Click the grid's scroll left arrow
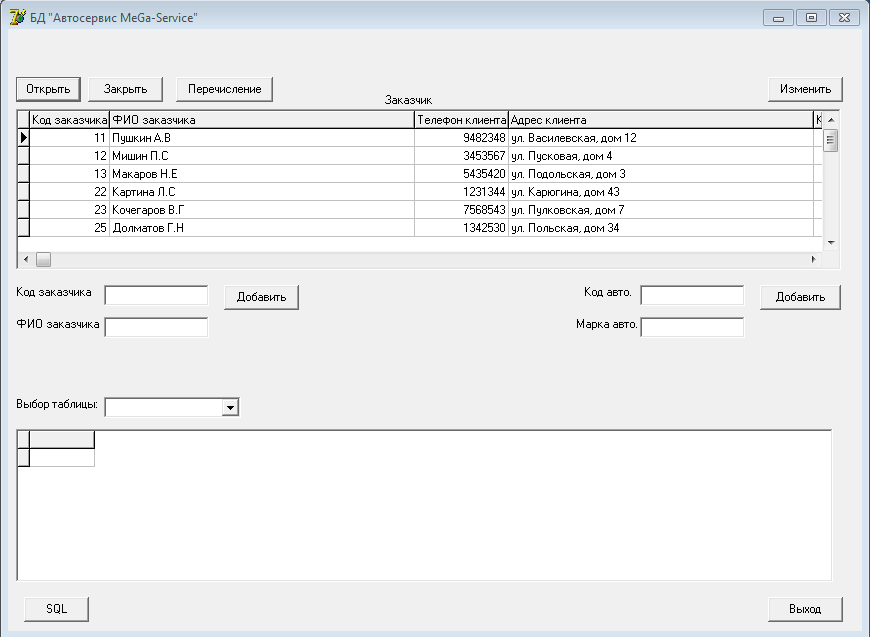 click(x=26, y=259)
